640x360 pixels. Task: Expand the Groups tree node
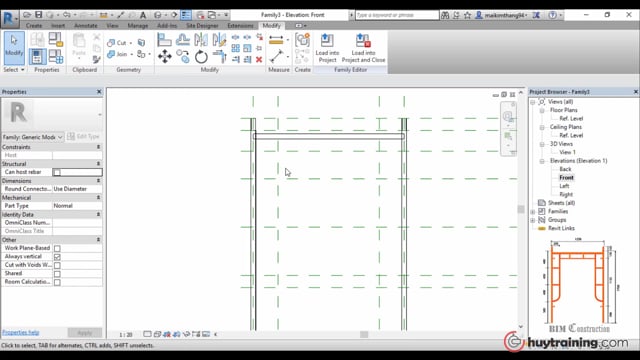533,220
